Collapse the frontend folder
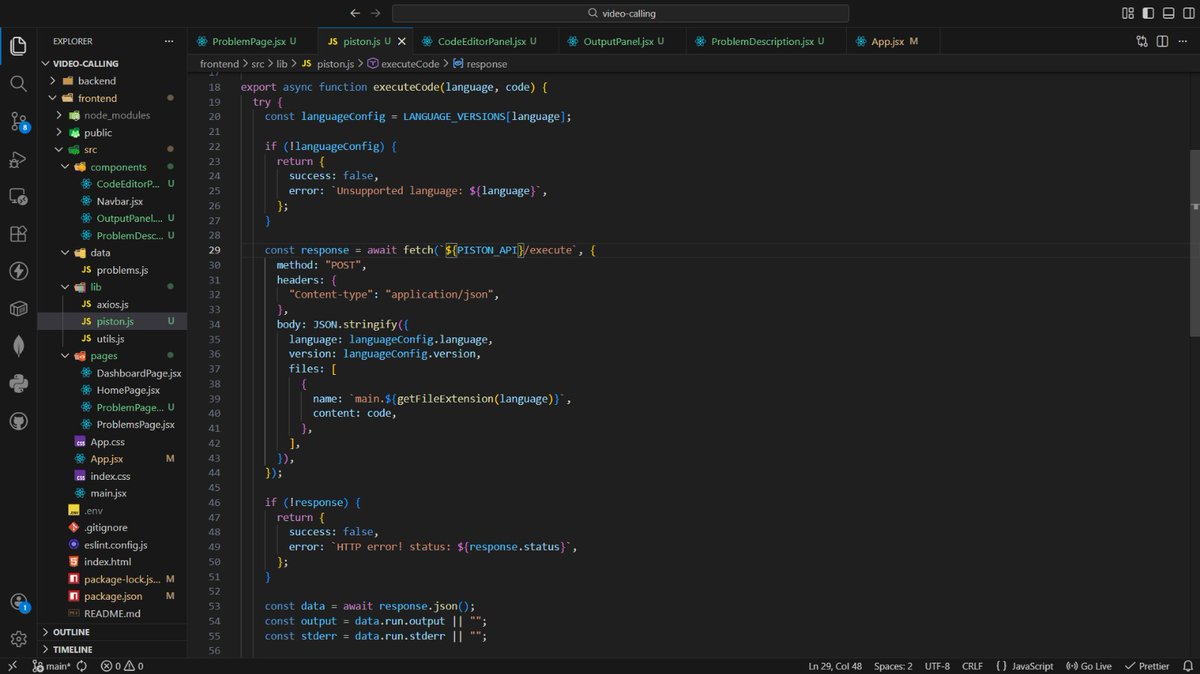 tap(112, 98)
